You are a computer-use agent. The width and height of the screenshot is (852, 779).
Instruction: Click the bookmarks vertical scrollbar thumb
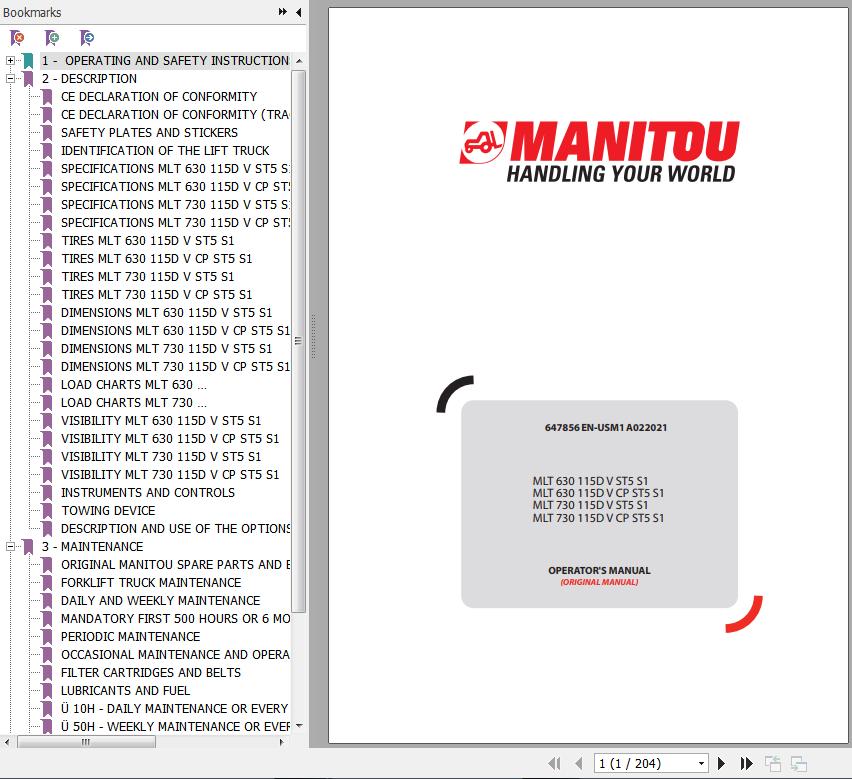[298, 341]
